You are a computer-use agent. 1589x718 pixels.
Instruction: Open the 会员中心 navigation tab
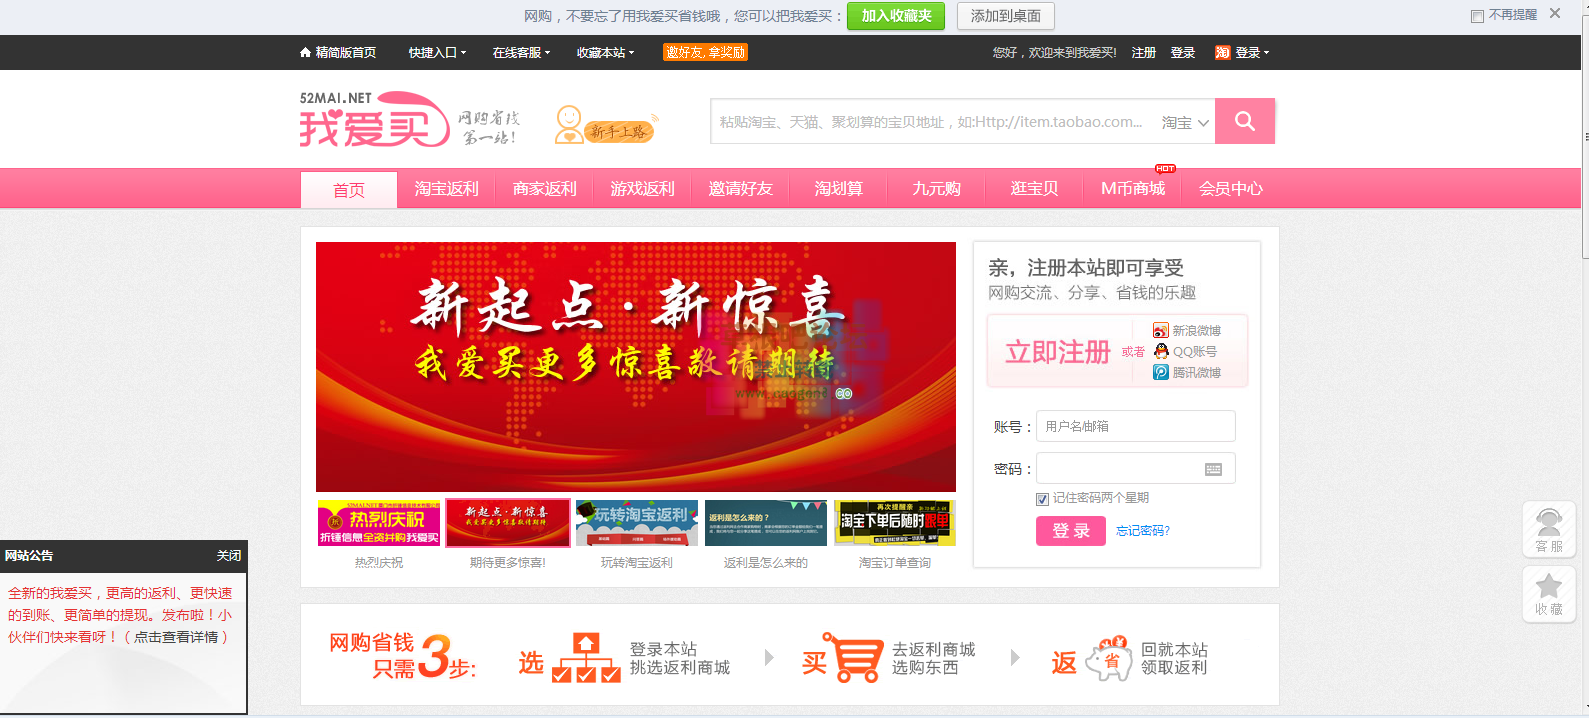pyautogui.click(x=1231, y=188)
